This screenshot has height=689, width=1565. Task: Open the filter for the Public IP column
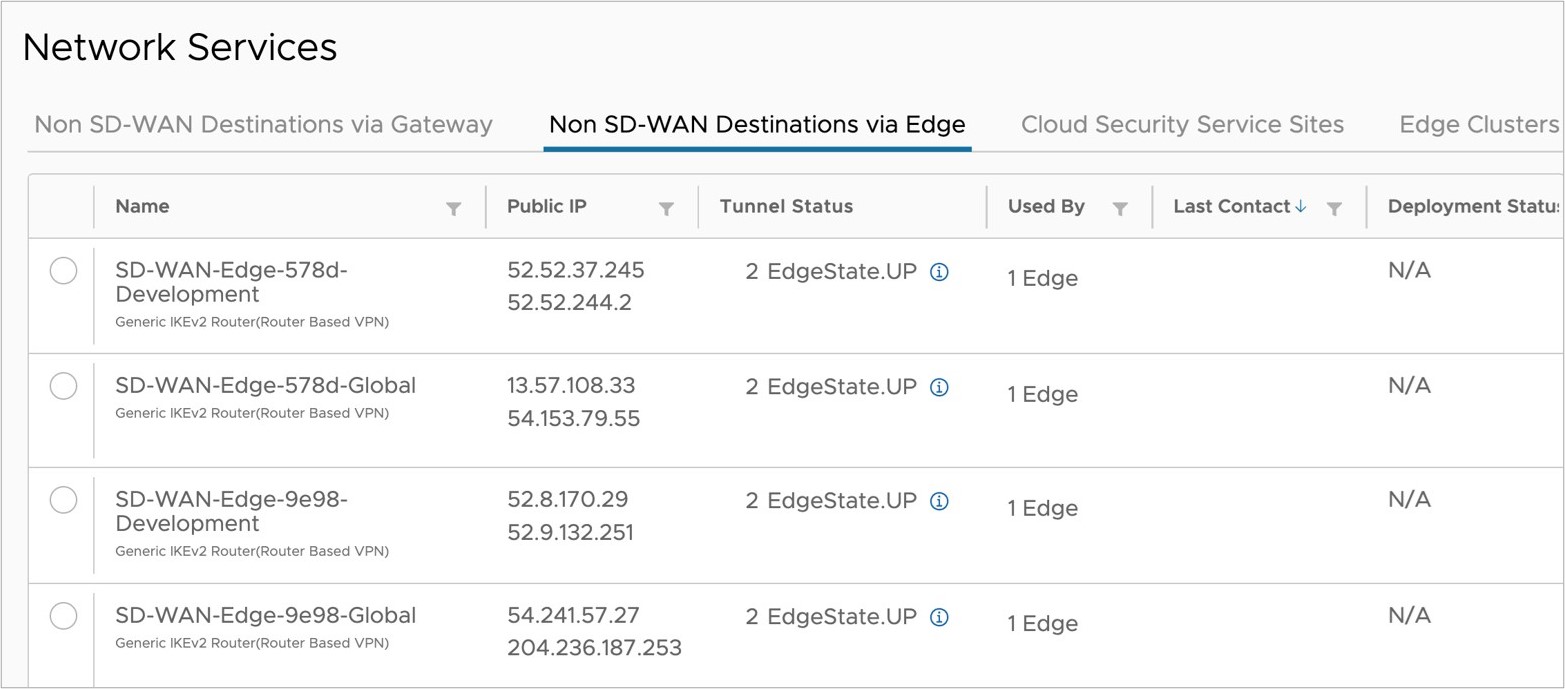coord(667,208)
